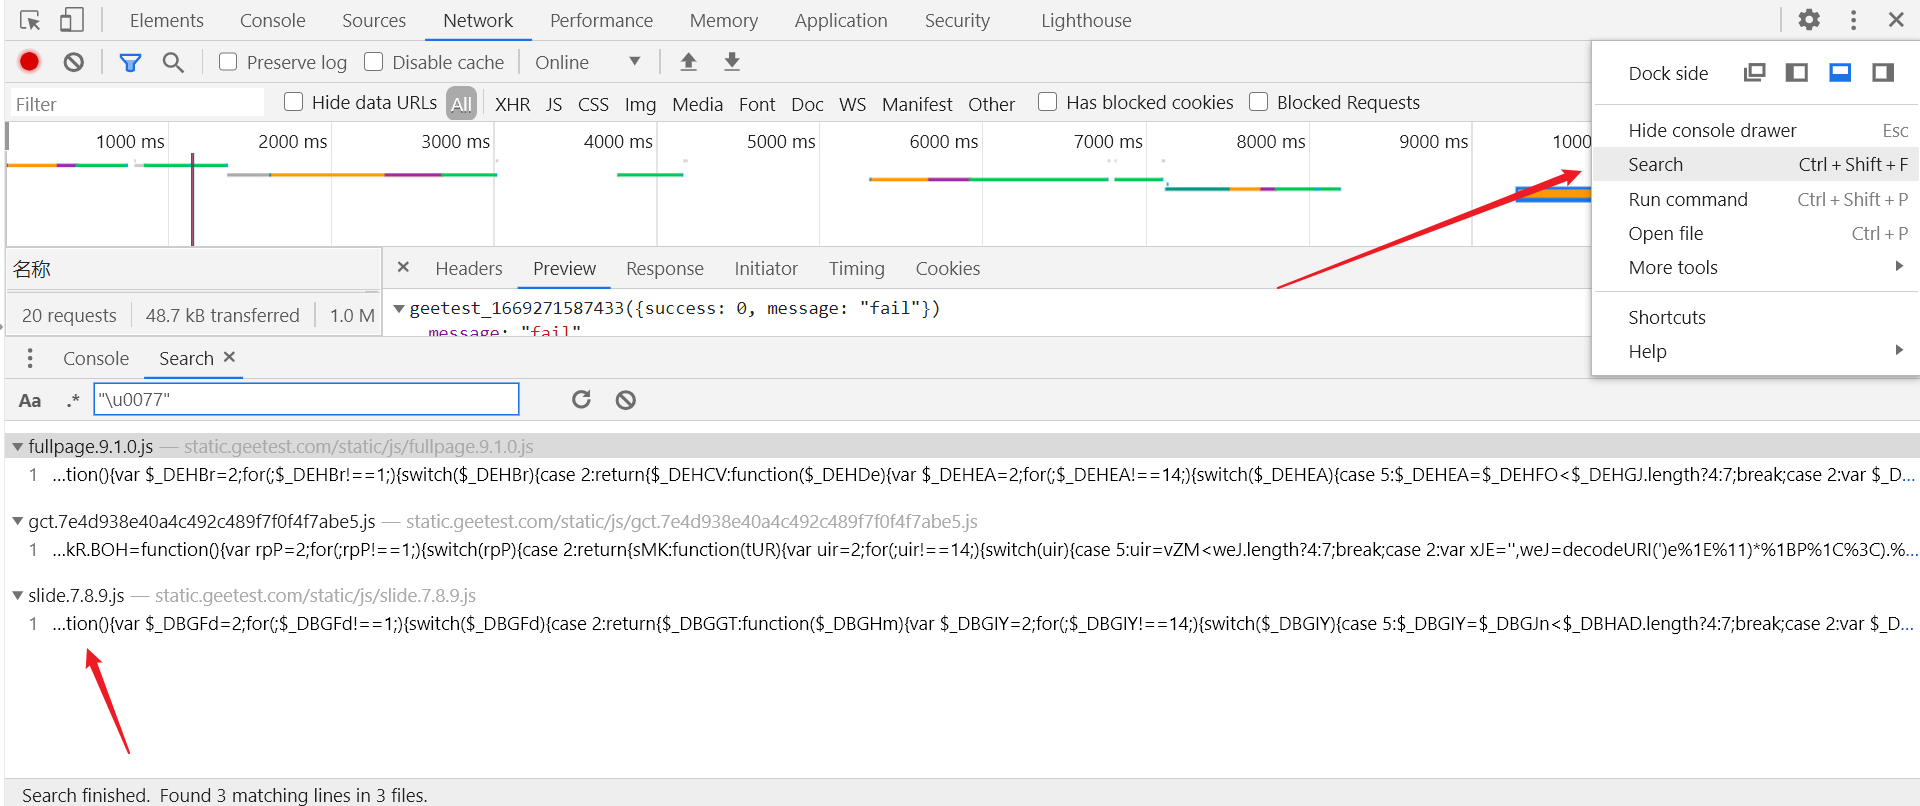Viewport: 1920px width, 806px height.
Task: Open the Online throttling dropdown
Action: click(x=587, y=62)
